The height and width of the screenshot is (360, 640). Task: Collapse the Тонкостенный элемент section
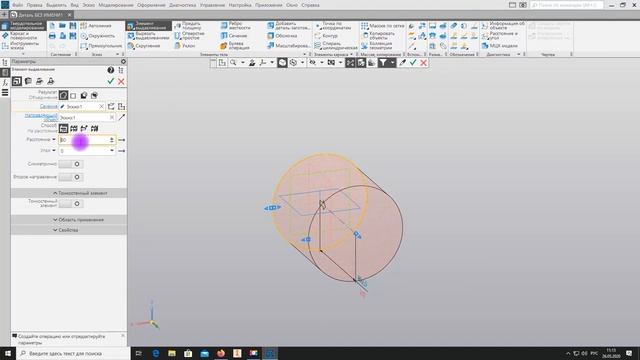(x=69, y=193)
